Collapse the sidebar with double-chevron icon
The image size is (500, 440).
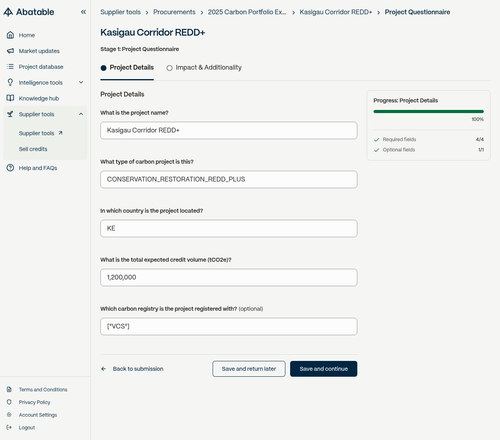pyautogui.click(x=83, y=12)
